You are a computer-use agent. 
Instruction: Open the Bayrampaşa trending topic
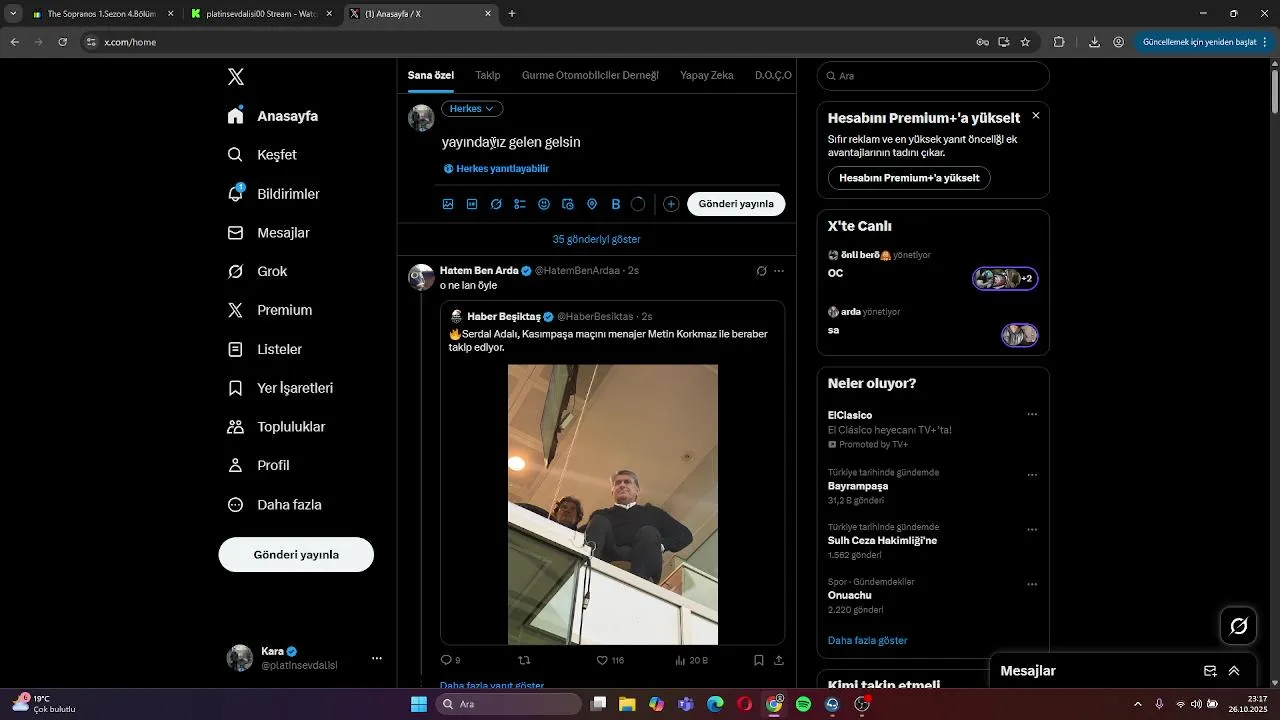858,486
